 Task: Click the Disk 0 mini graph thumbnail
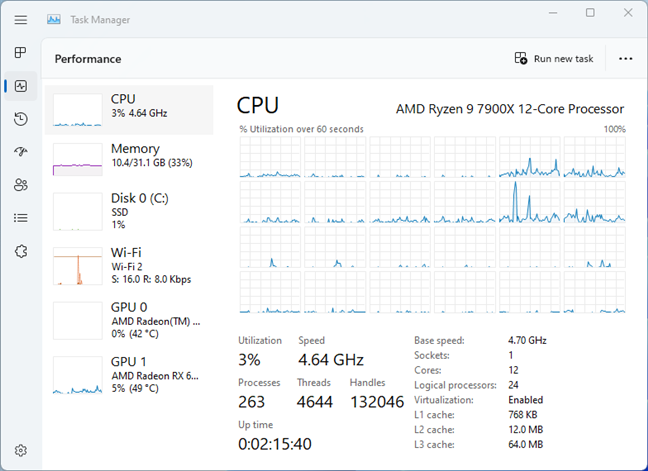[x=78, y=212]
